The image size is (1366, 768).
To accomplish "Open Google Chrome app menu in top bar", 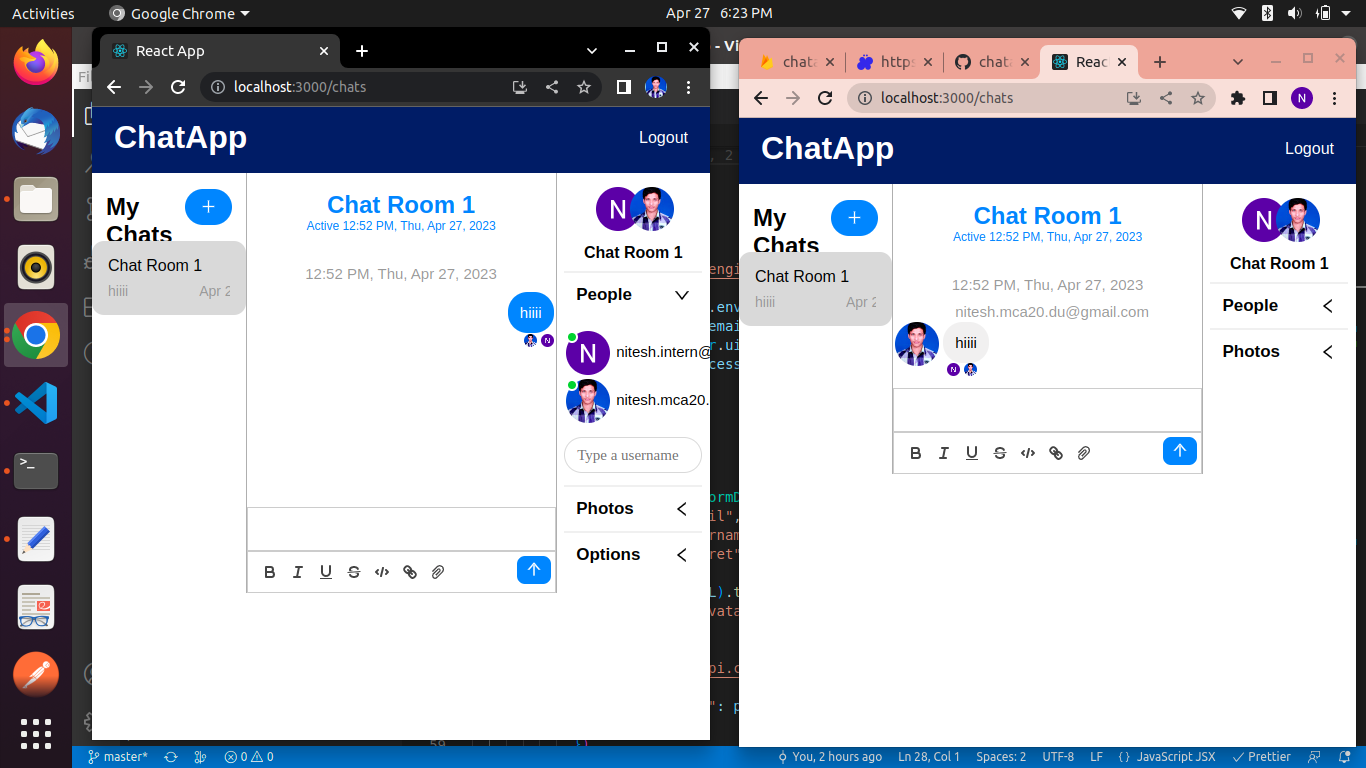I will coord(179,13).
